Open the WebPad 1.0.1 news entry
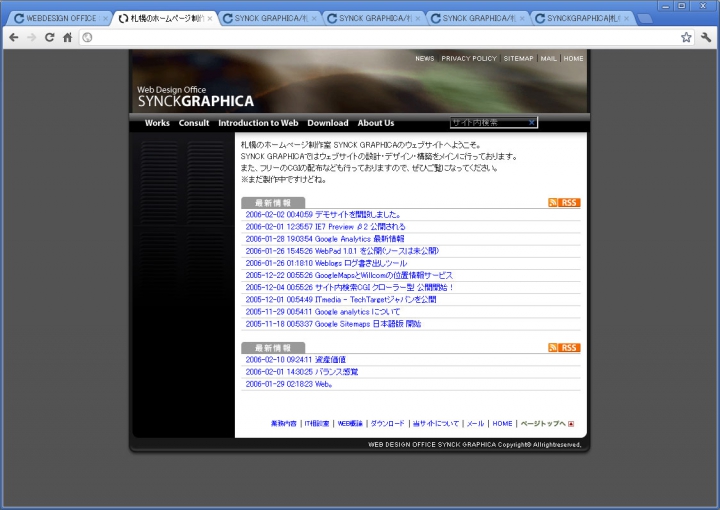The width and height of the screenshot is (720, 510). (342, 251)
